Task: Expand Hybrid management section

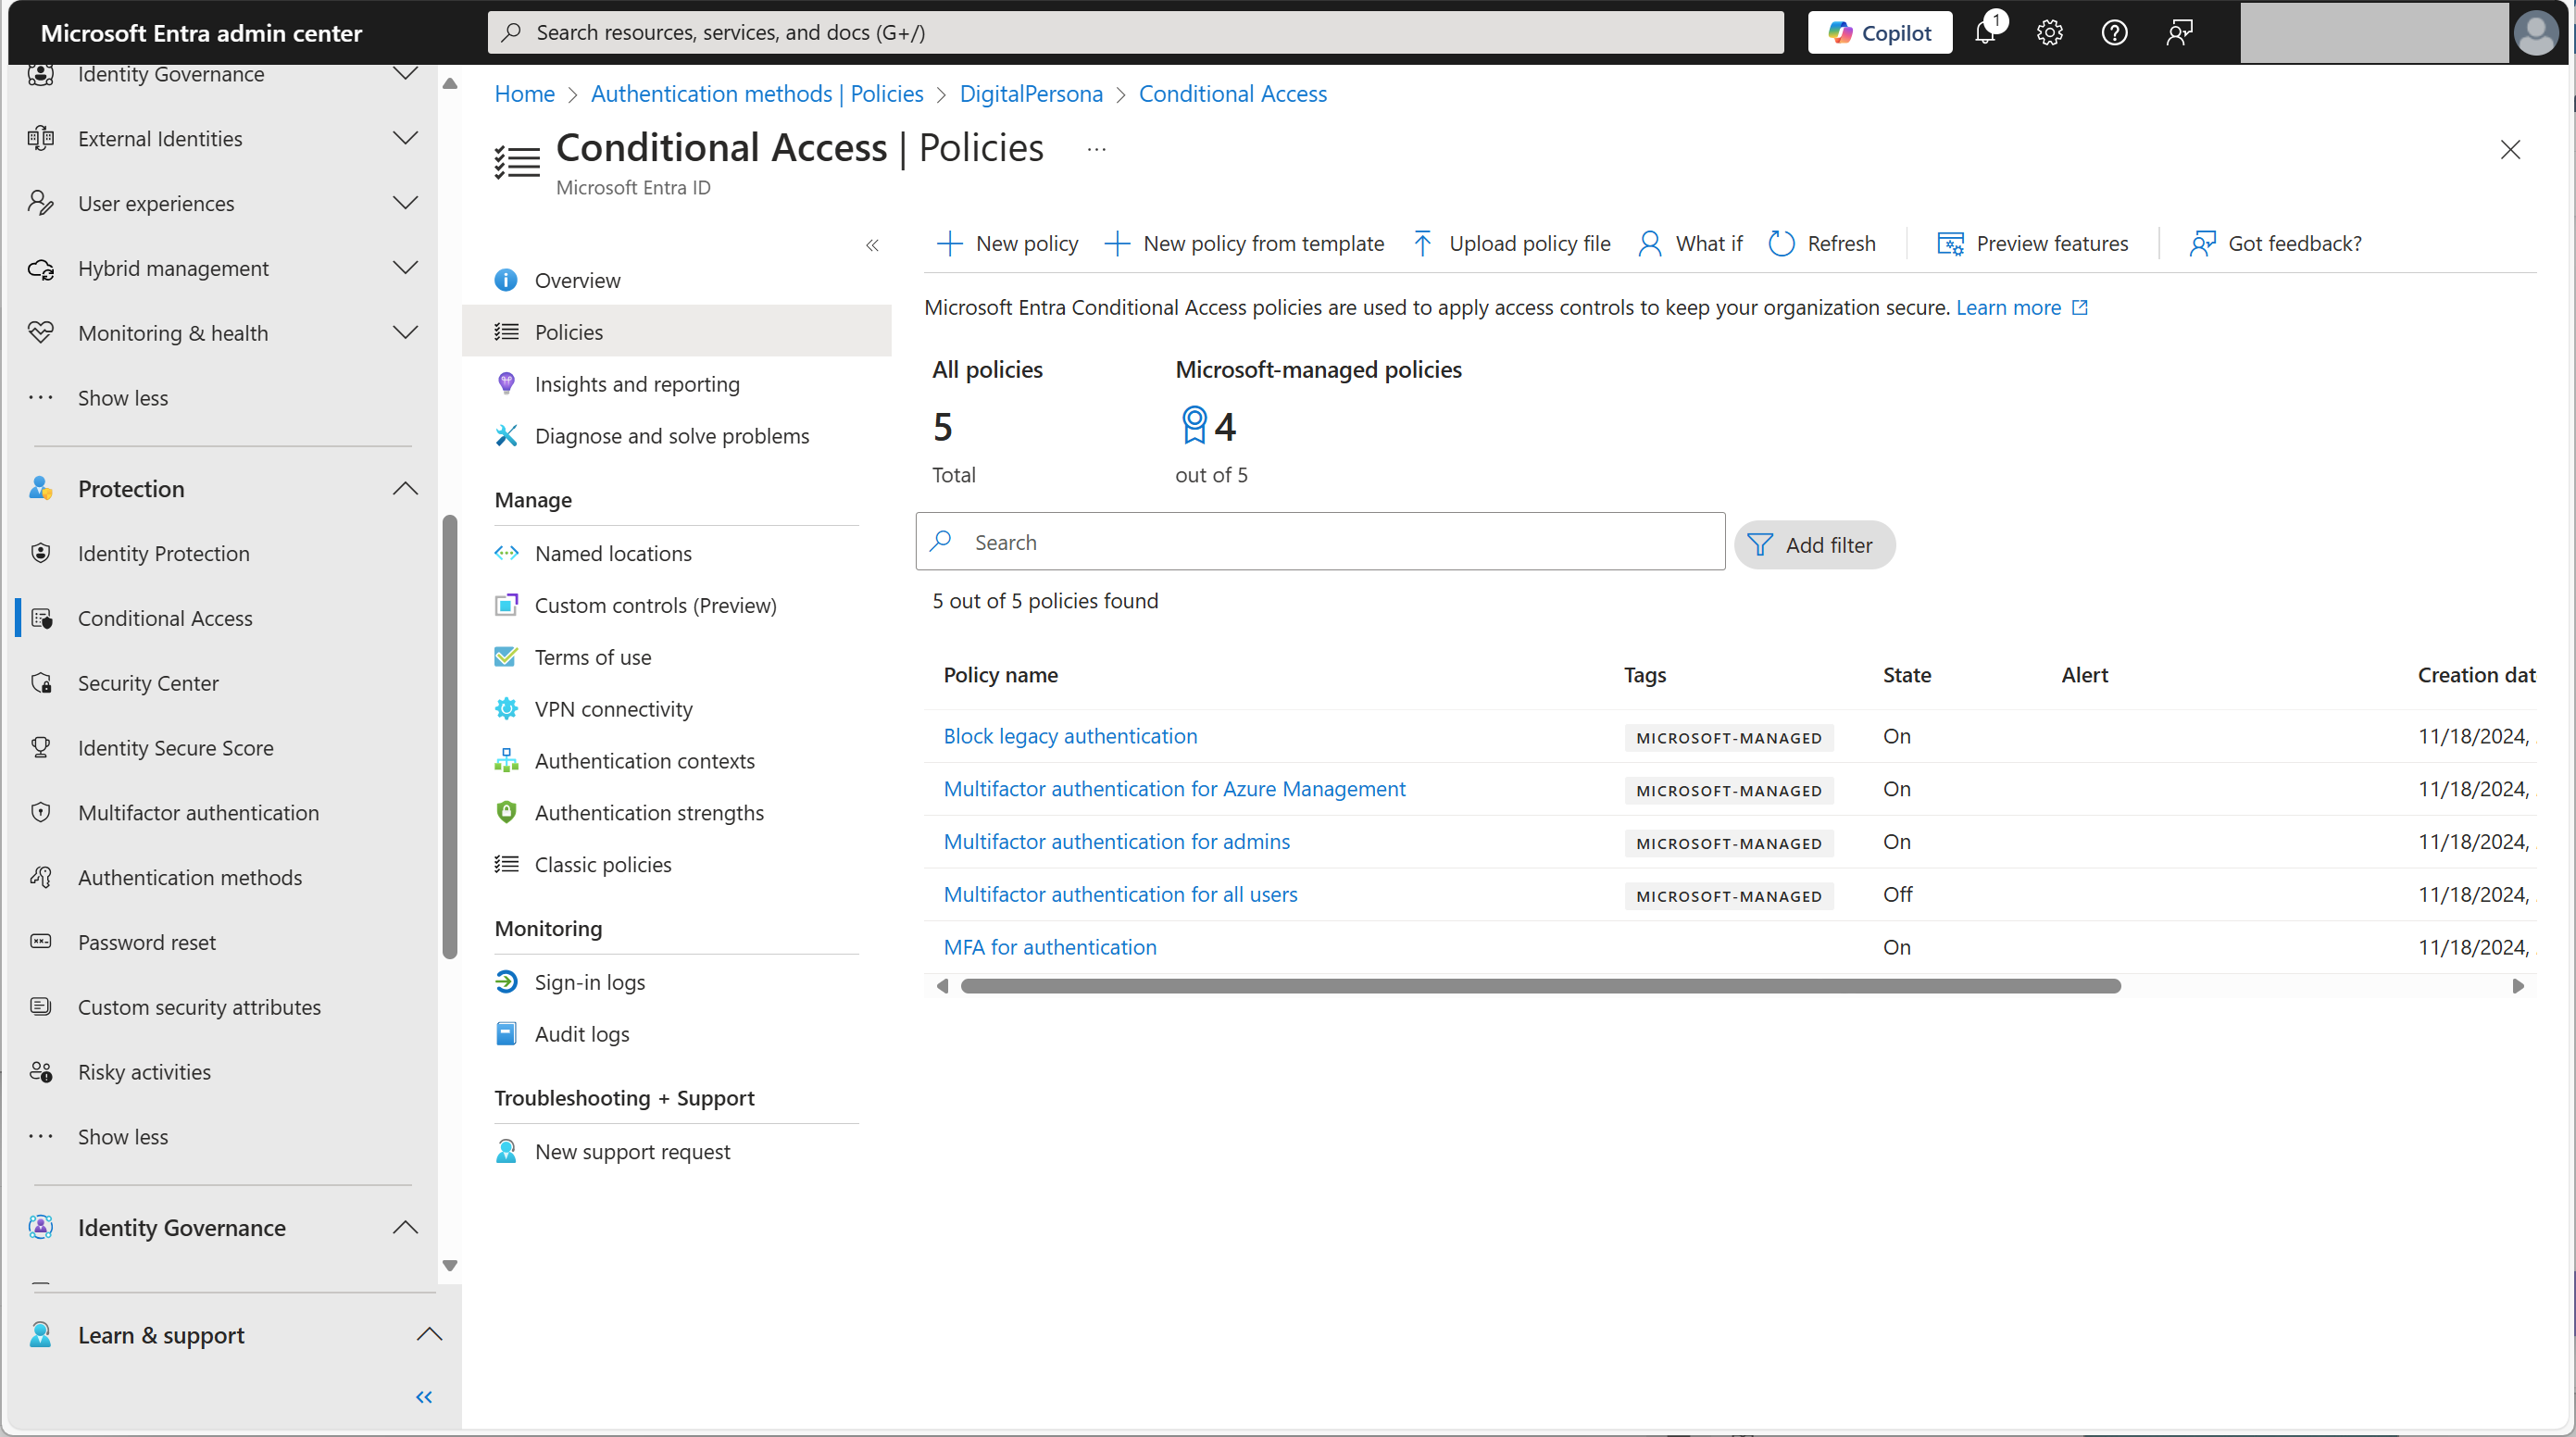Action: 405,268
